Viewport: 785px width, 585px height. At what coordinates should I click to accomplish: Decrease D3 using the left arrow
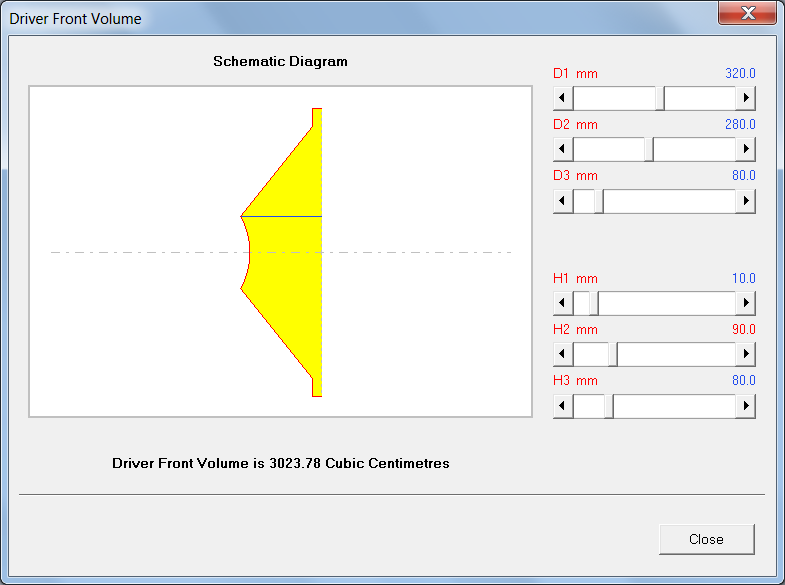point(563,201)
